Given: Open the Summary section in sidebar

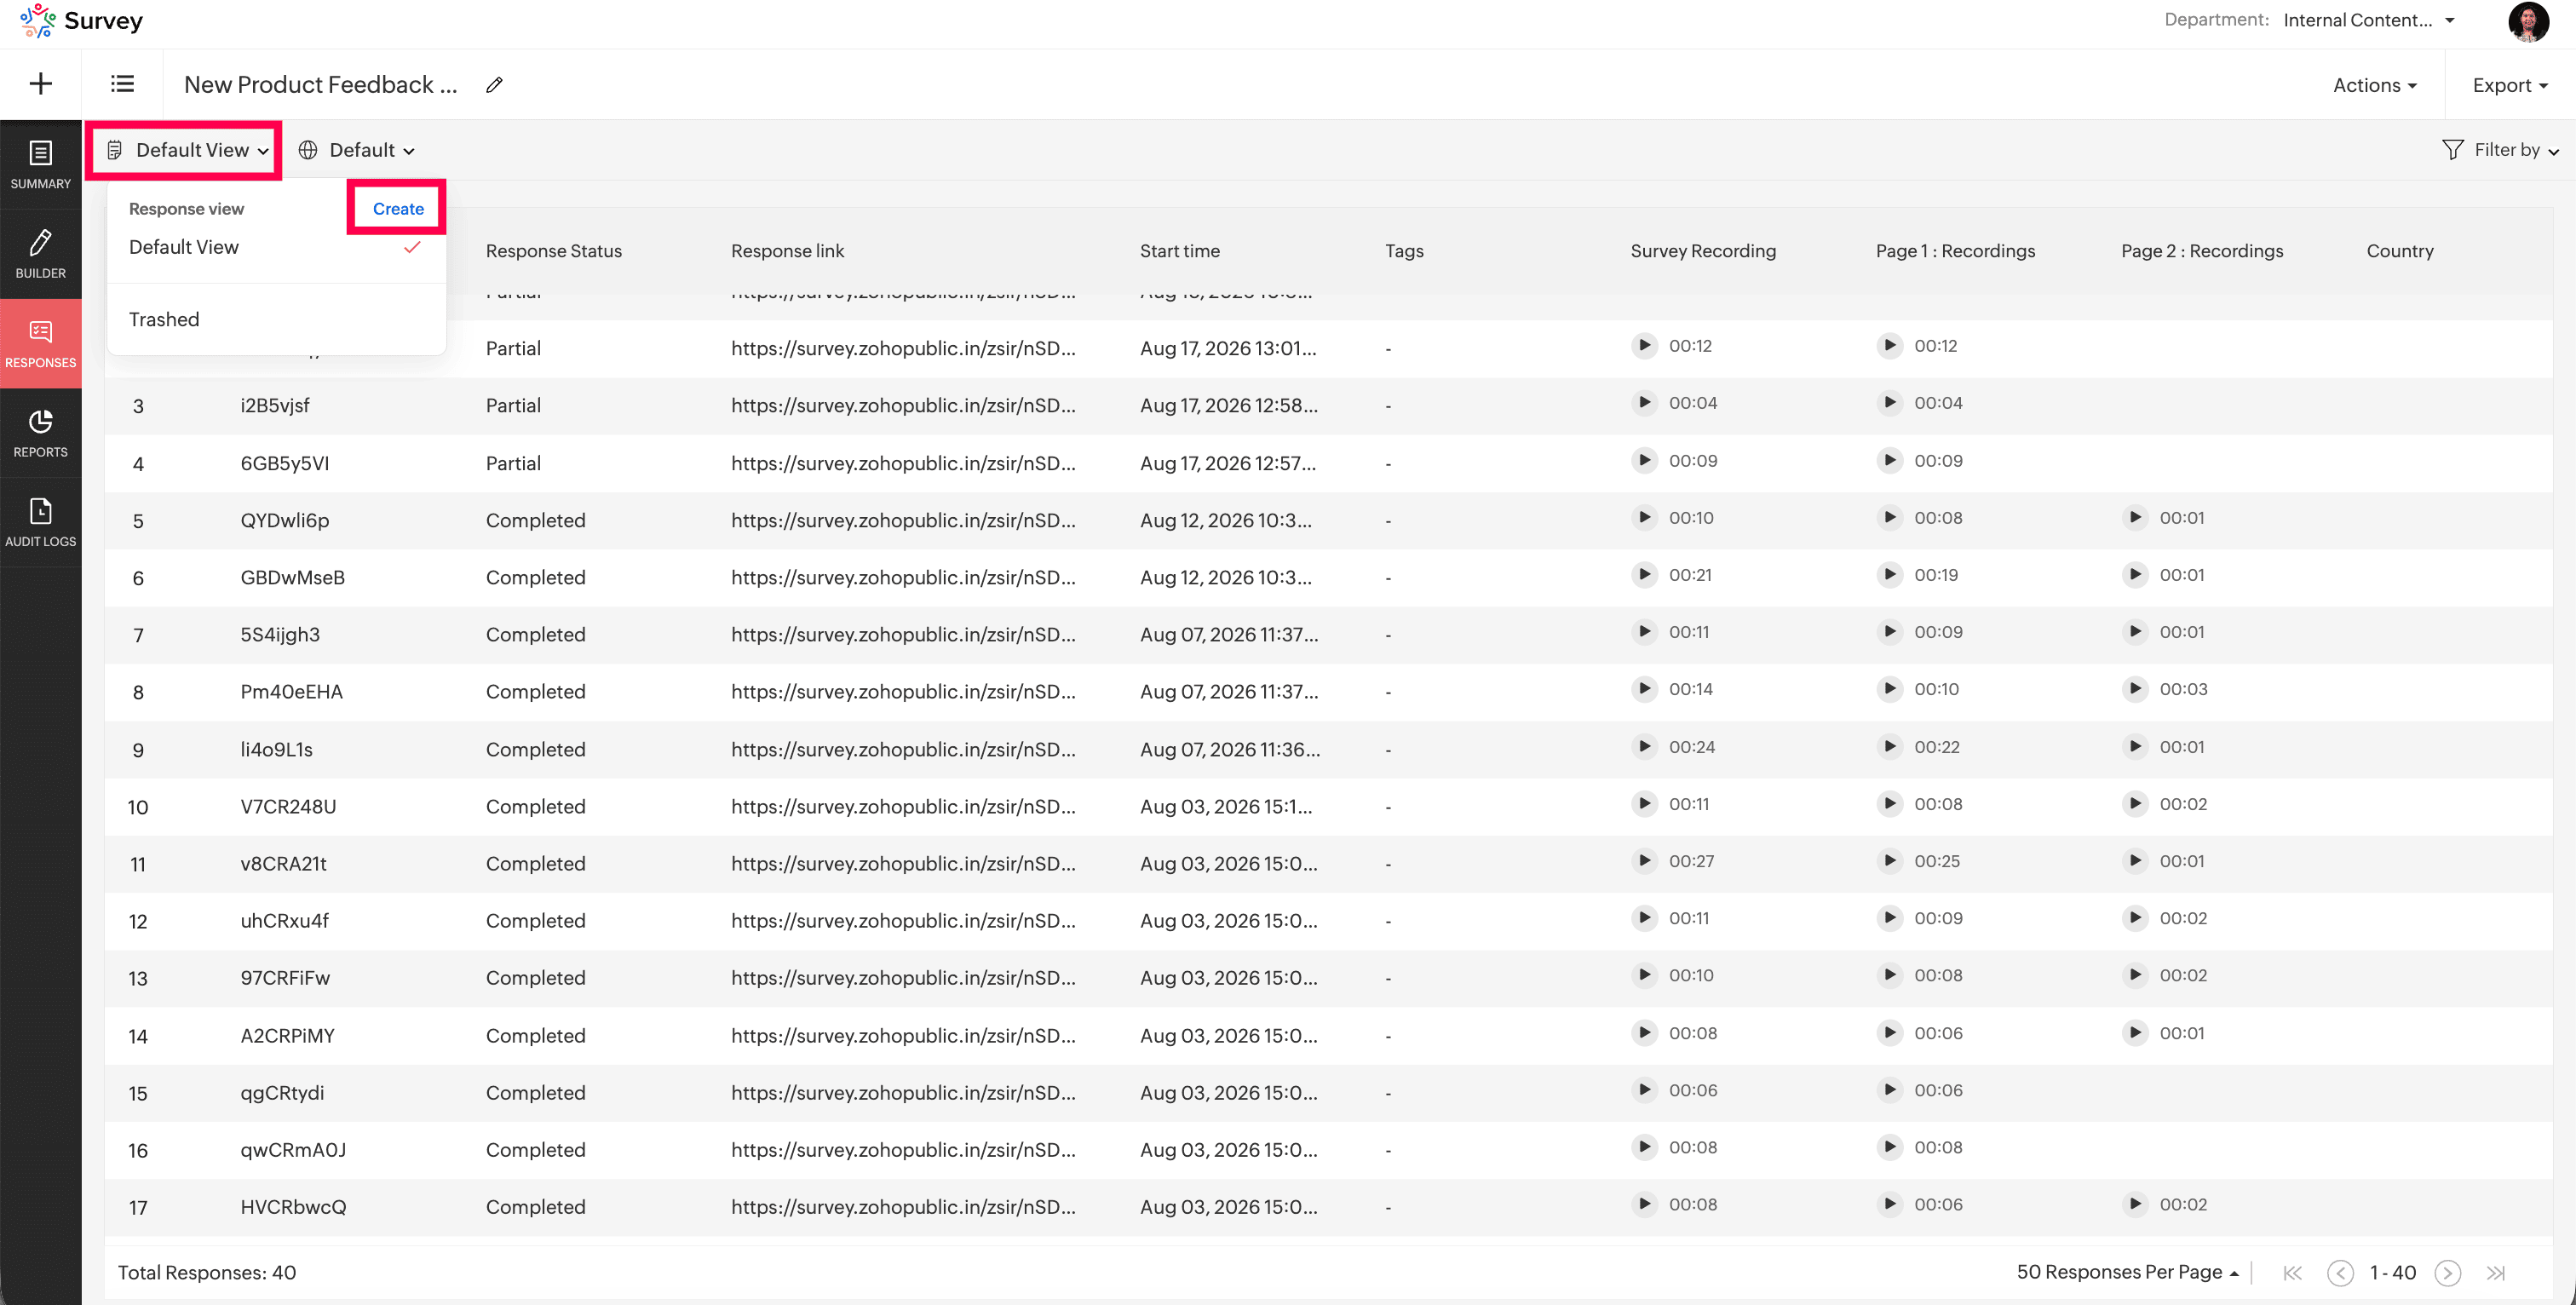Looking at the screenshot, I should [x=40, y=165].
